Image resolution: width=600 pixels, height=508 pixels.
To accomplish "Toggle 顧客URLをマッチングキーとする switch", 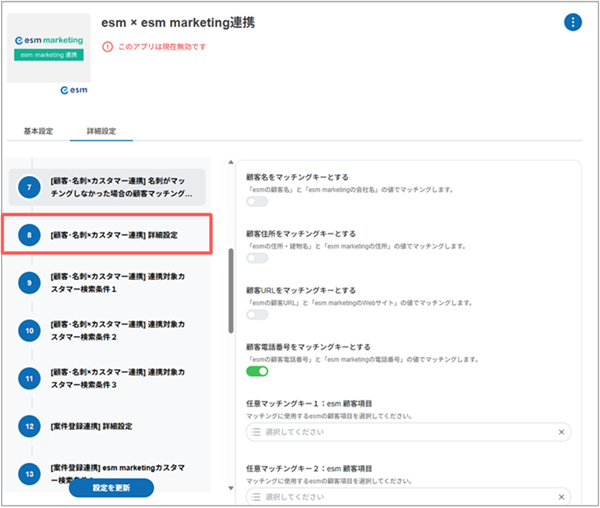I will click(x=257, y=314).
